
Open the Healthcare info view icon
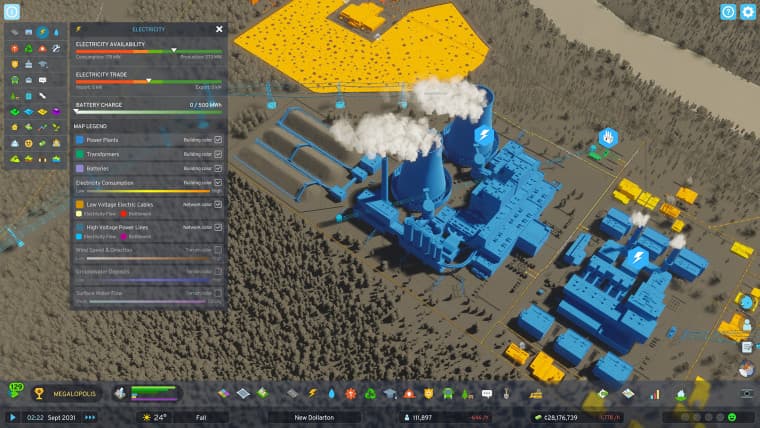point(15,48)
